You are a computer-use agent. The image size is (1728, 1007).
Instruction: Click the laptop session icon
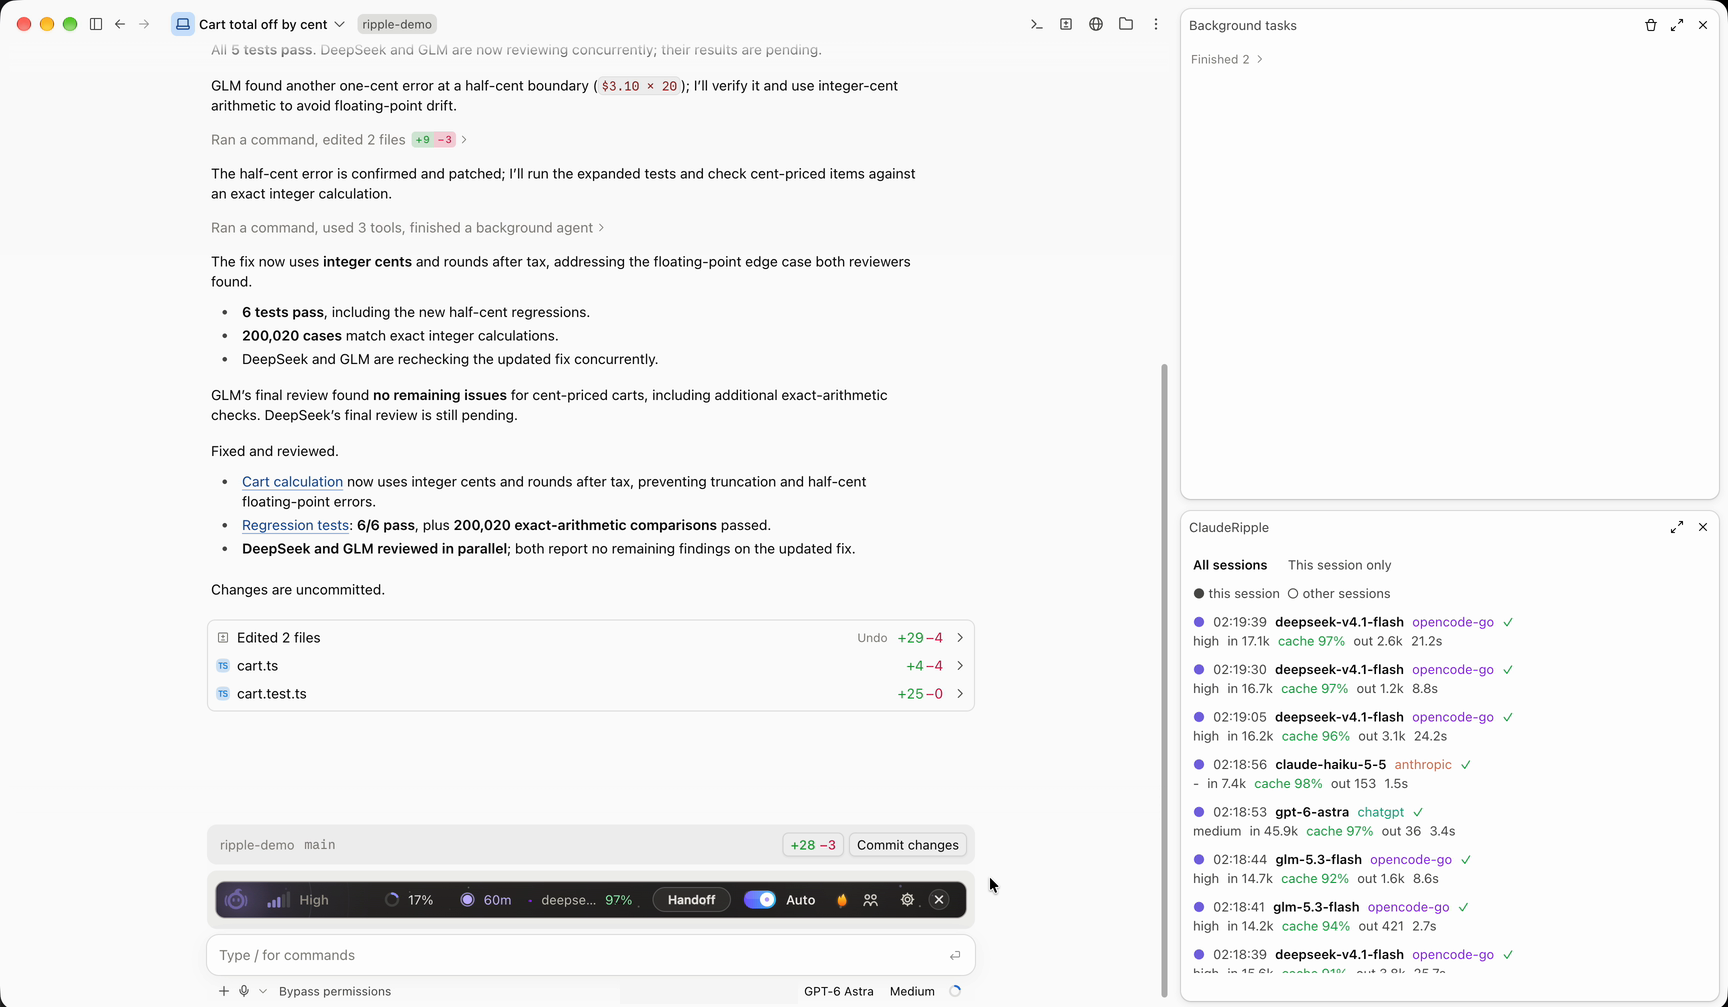(x=183, y=24)
